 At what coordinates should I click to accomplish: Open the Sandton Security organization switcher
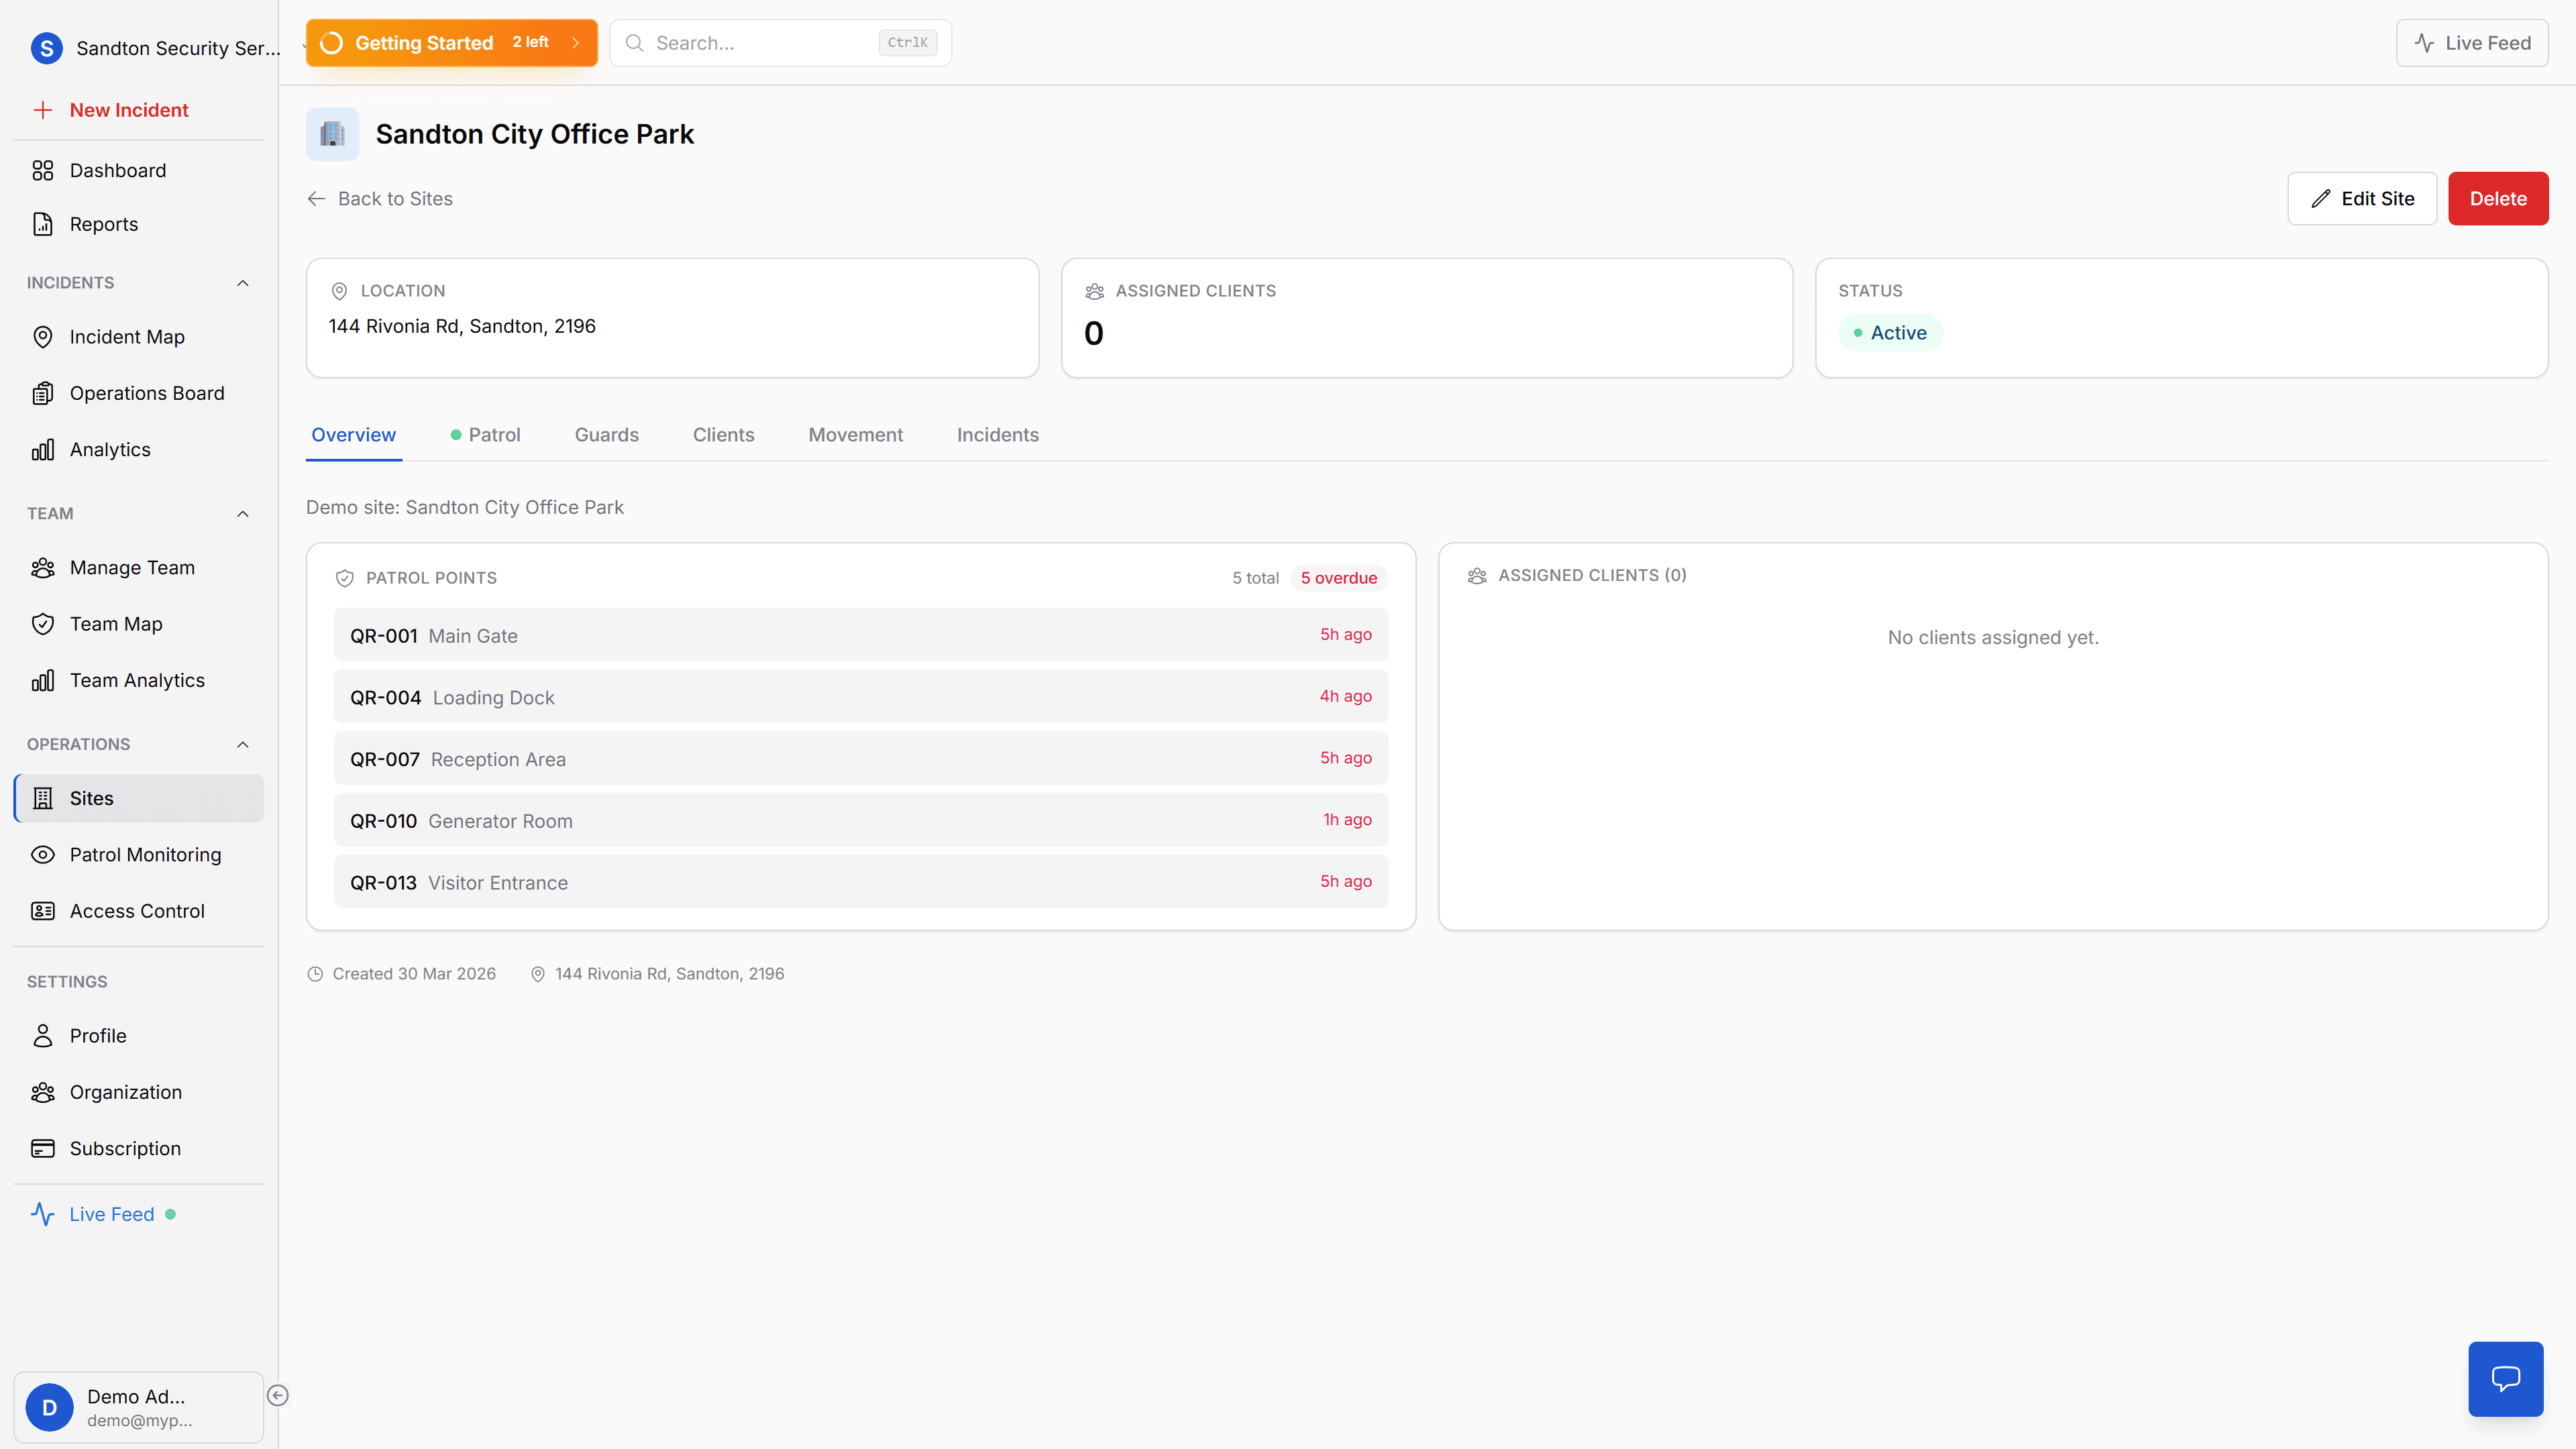pos(160,48)
